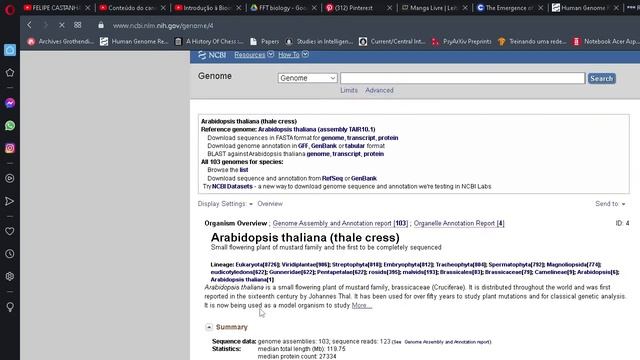Open Genome Assembly and Annotation report [103]
The width and height of the screenshot is (640, 360).
click(x=340, y=223)
